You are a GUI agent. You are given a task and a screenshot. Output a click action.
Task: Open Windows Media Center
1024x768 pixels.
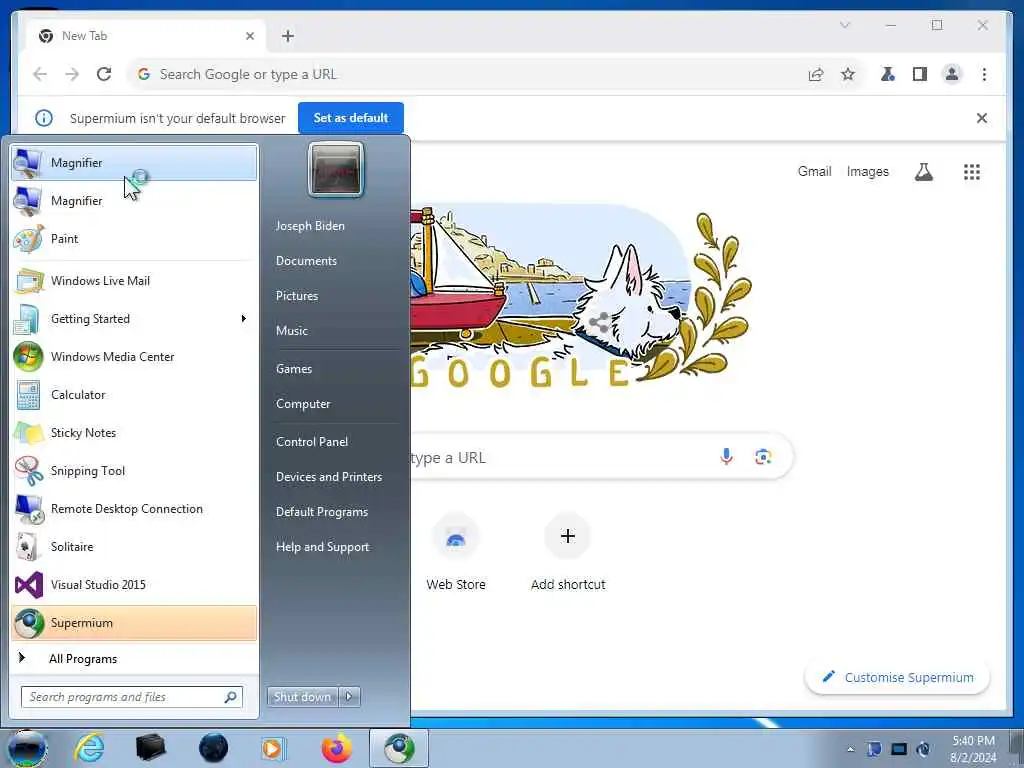point(134,357)
